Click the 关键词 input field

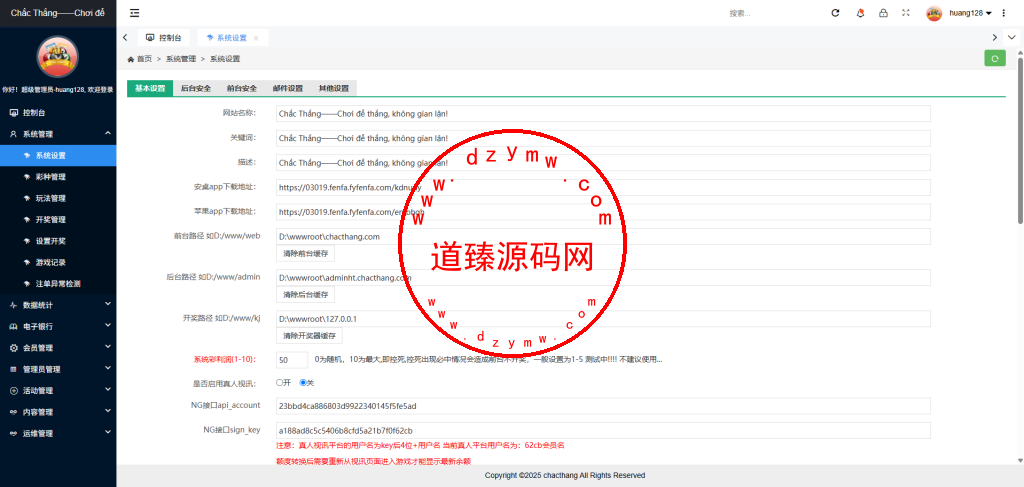pos(603,138)
